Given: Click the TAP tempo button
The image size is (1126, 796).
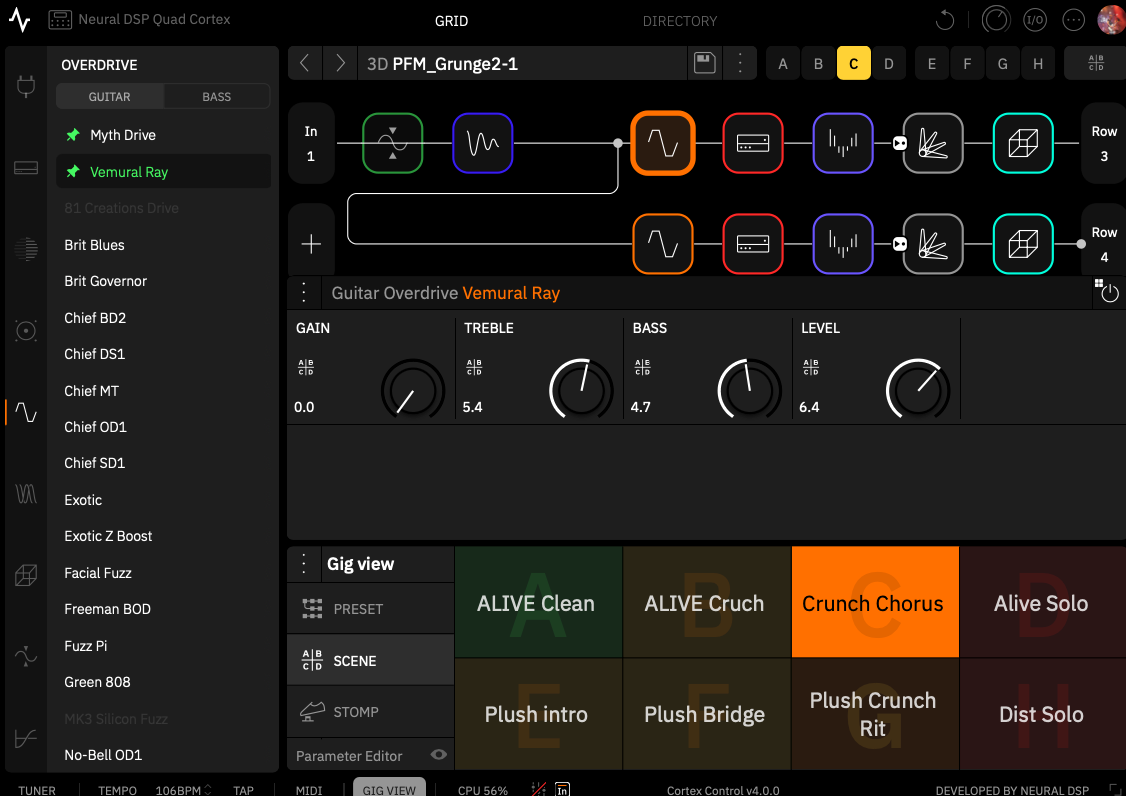Looking at the screenshot, I should (243, 790).
